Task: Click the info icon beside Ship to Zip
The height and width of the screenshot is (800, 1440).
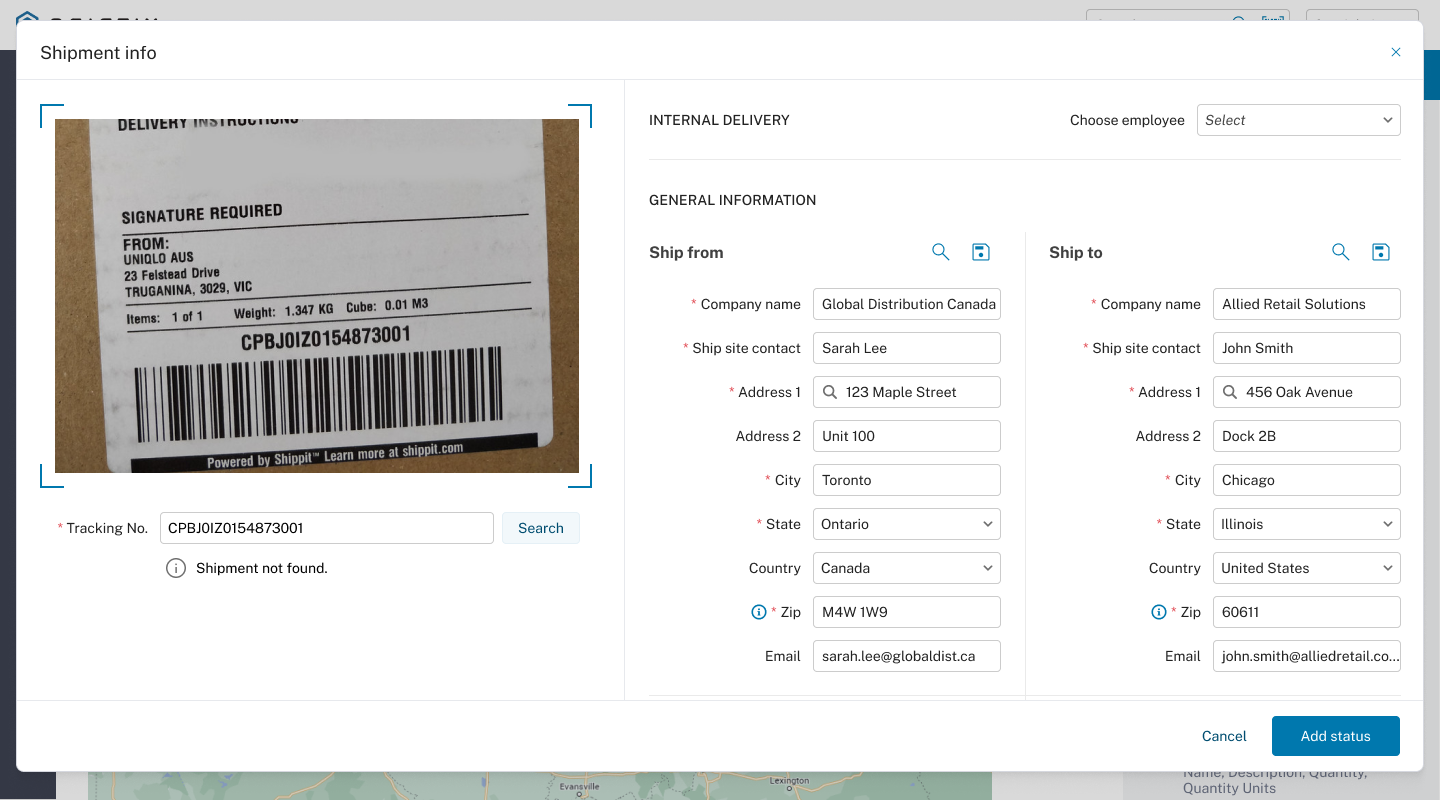Action: (1158, 612)
